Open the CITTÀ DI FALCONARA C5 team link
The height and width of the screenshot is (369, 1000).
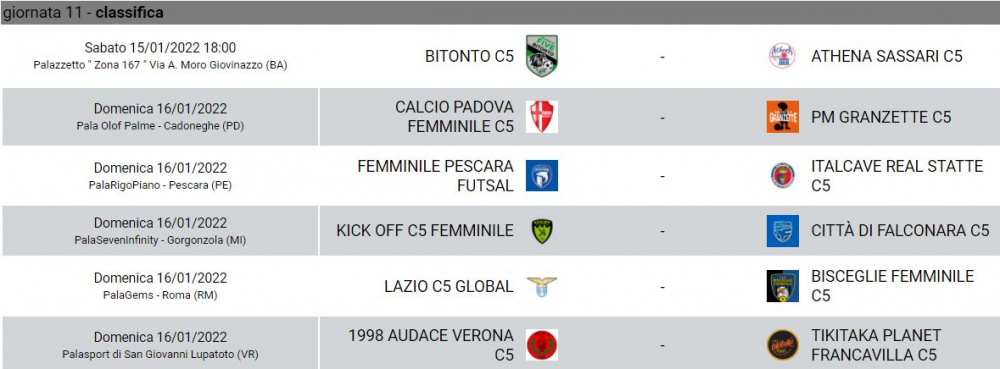pyautogui.click(x=901, y=231)
